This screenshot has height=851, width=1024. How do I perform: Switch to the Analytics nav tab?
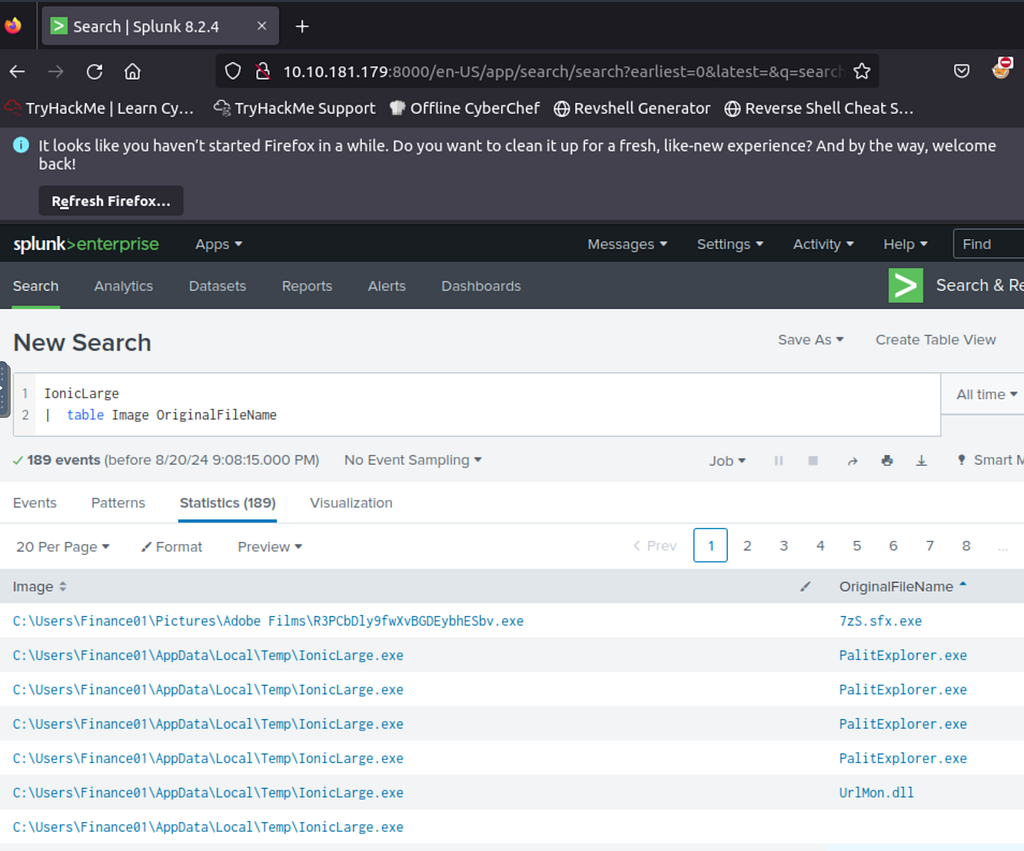[123, 286]
